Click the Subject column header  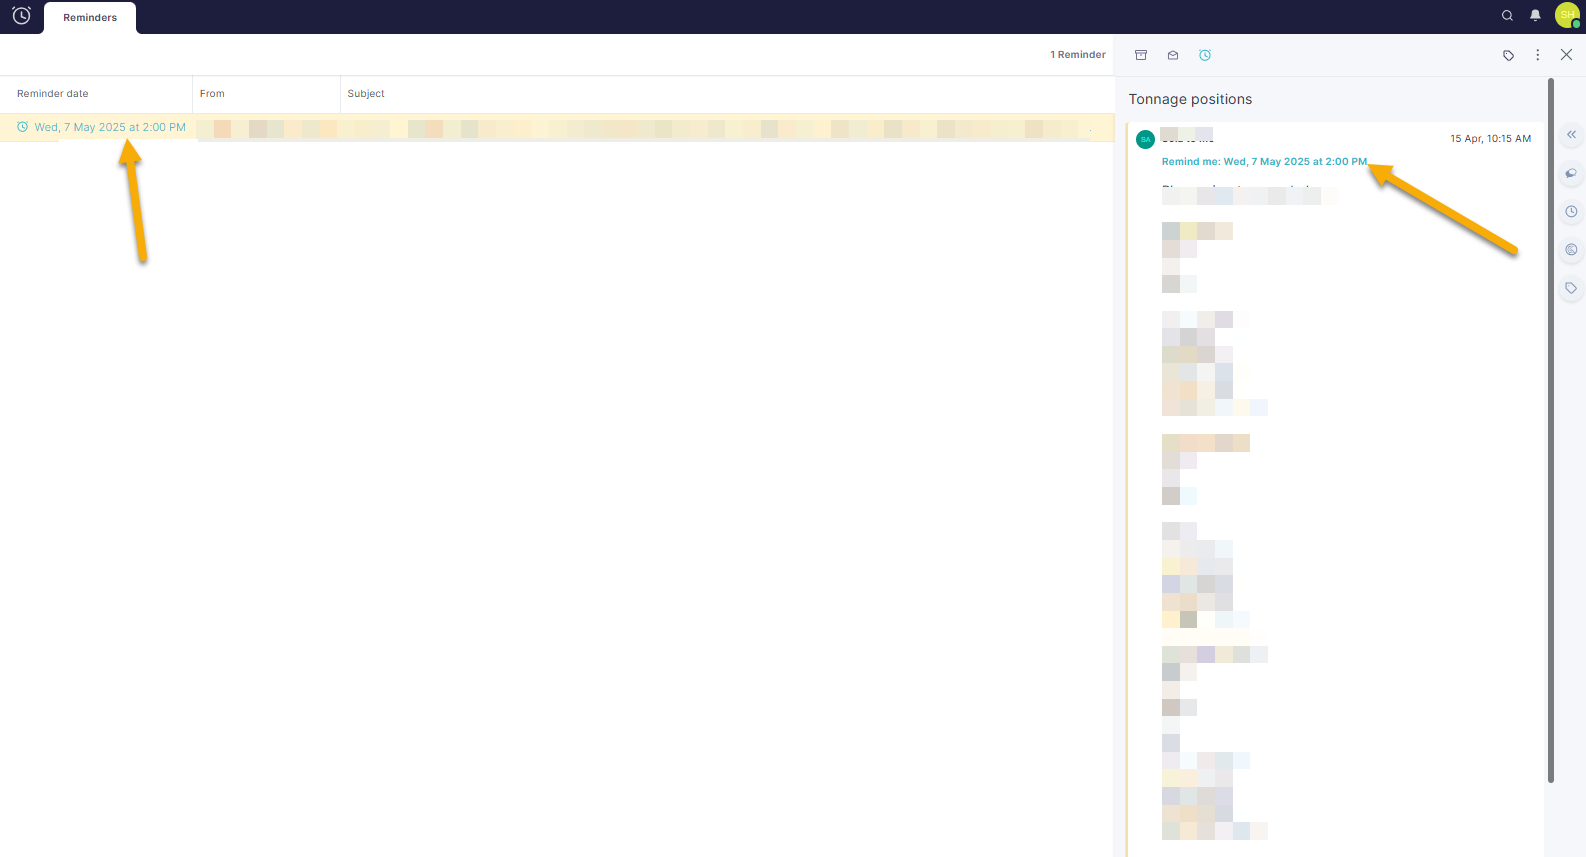[x=366, y=94]
